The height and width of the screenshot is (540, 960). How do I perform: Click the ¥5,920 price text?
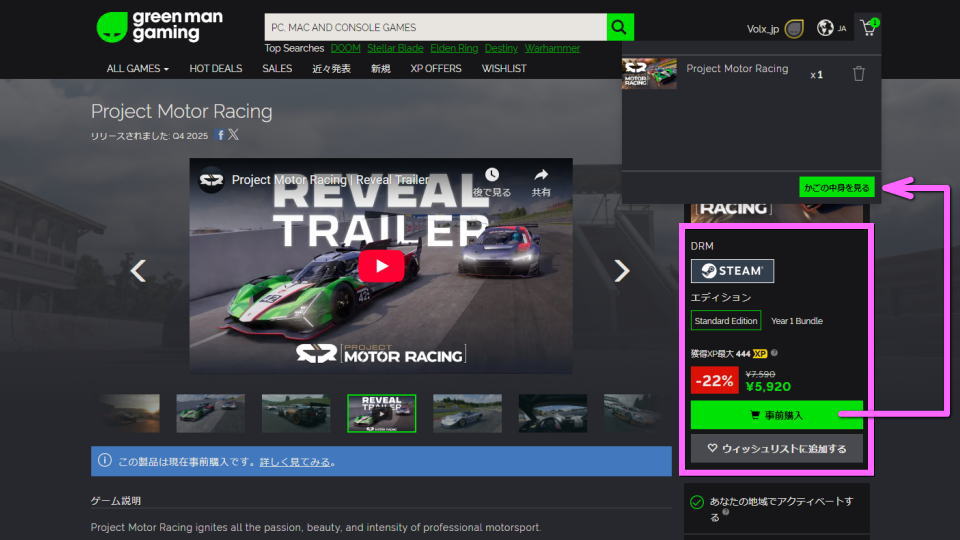[x=768, y=386]
